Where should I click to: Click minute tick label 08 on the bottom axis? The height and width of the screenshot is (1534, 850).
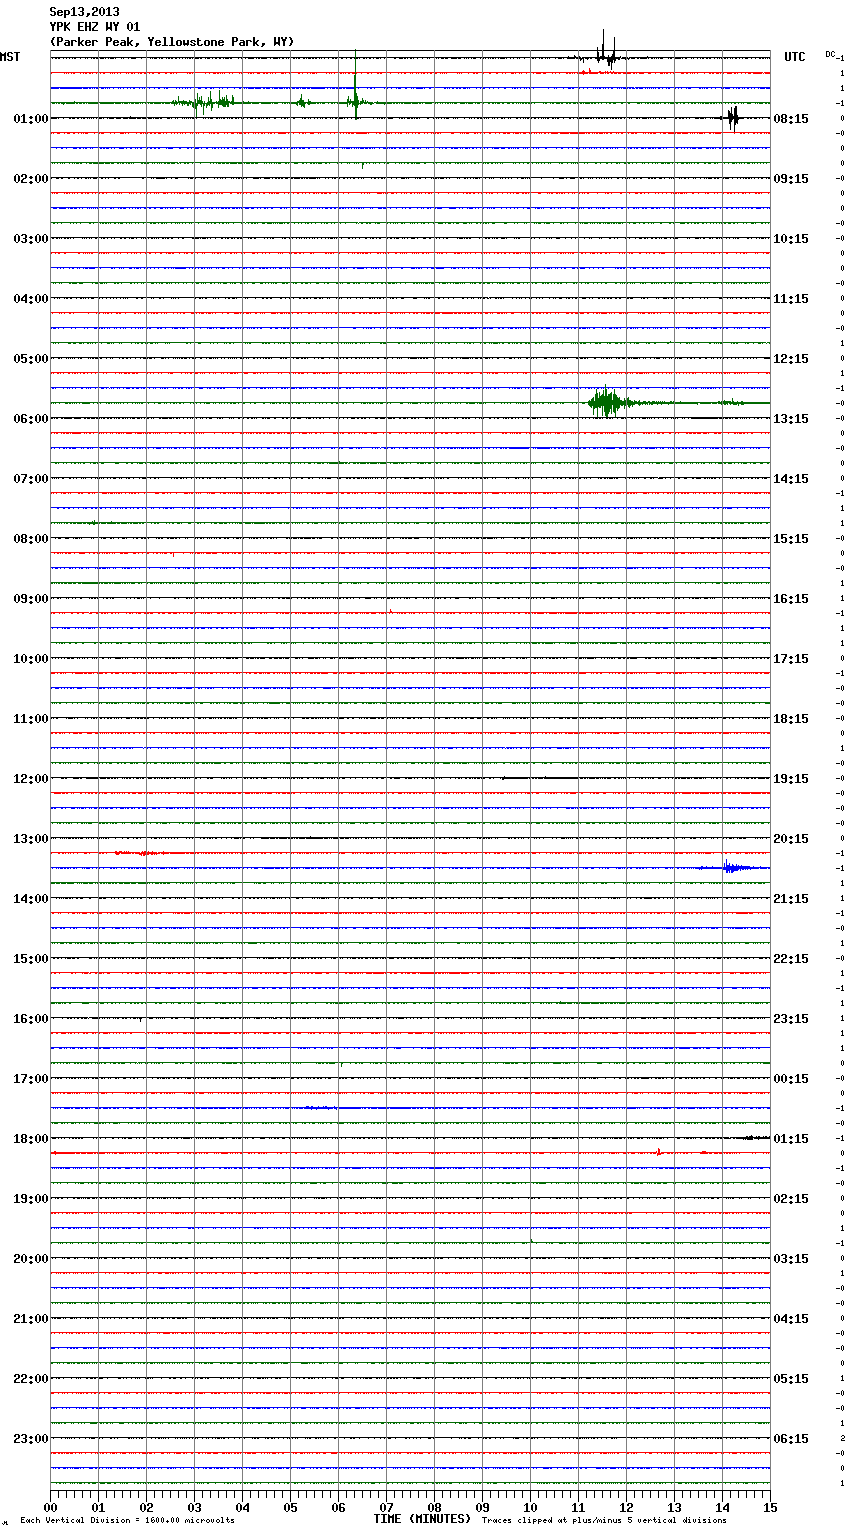coord(434,1508)
